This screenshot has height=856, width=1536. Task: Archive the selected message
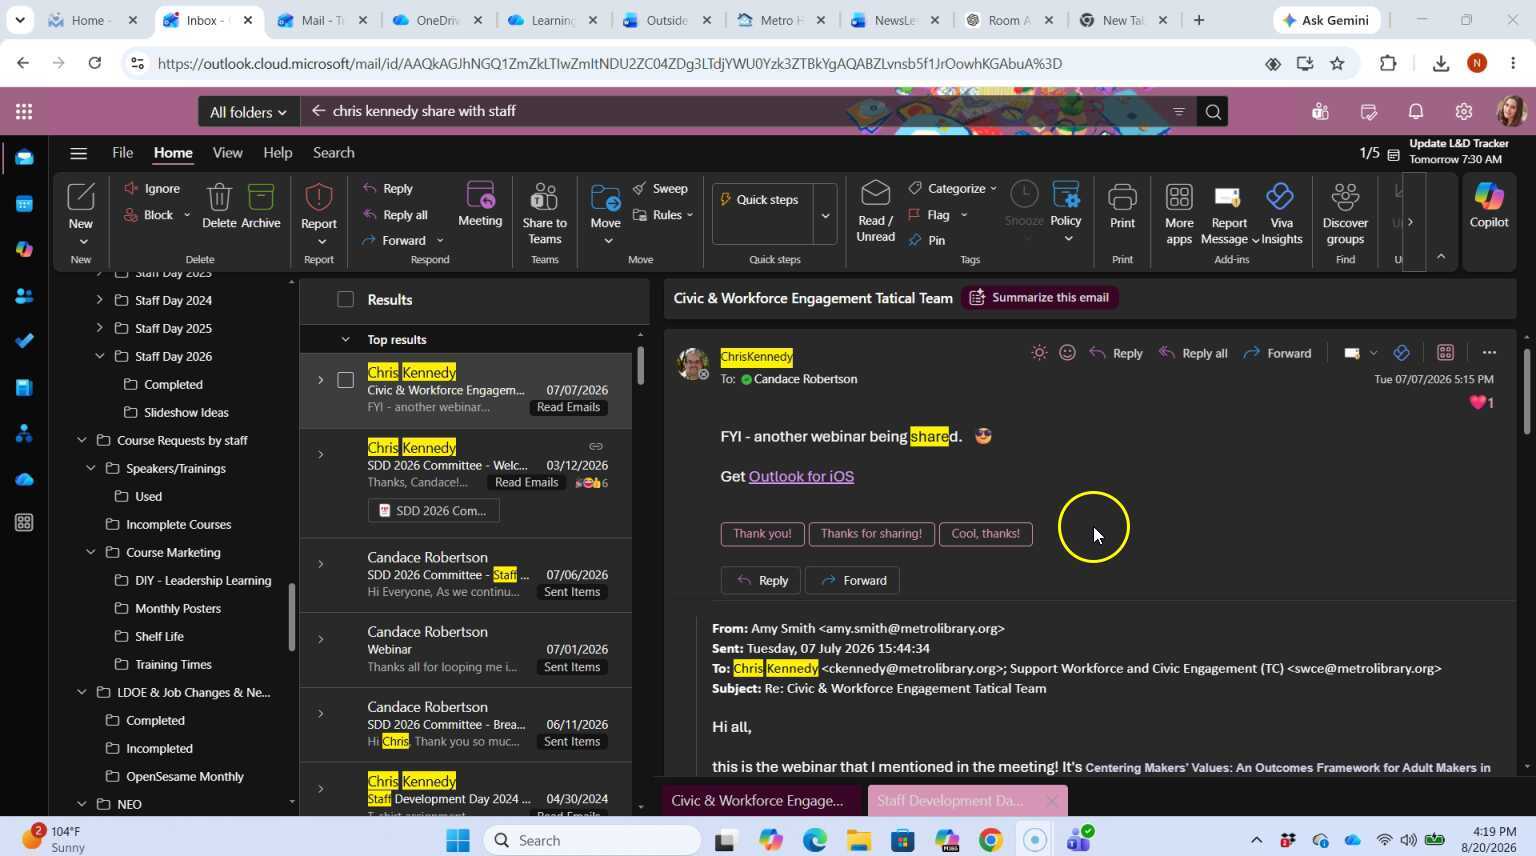(260, 205)
